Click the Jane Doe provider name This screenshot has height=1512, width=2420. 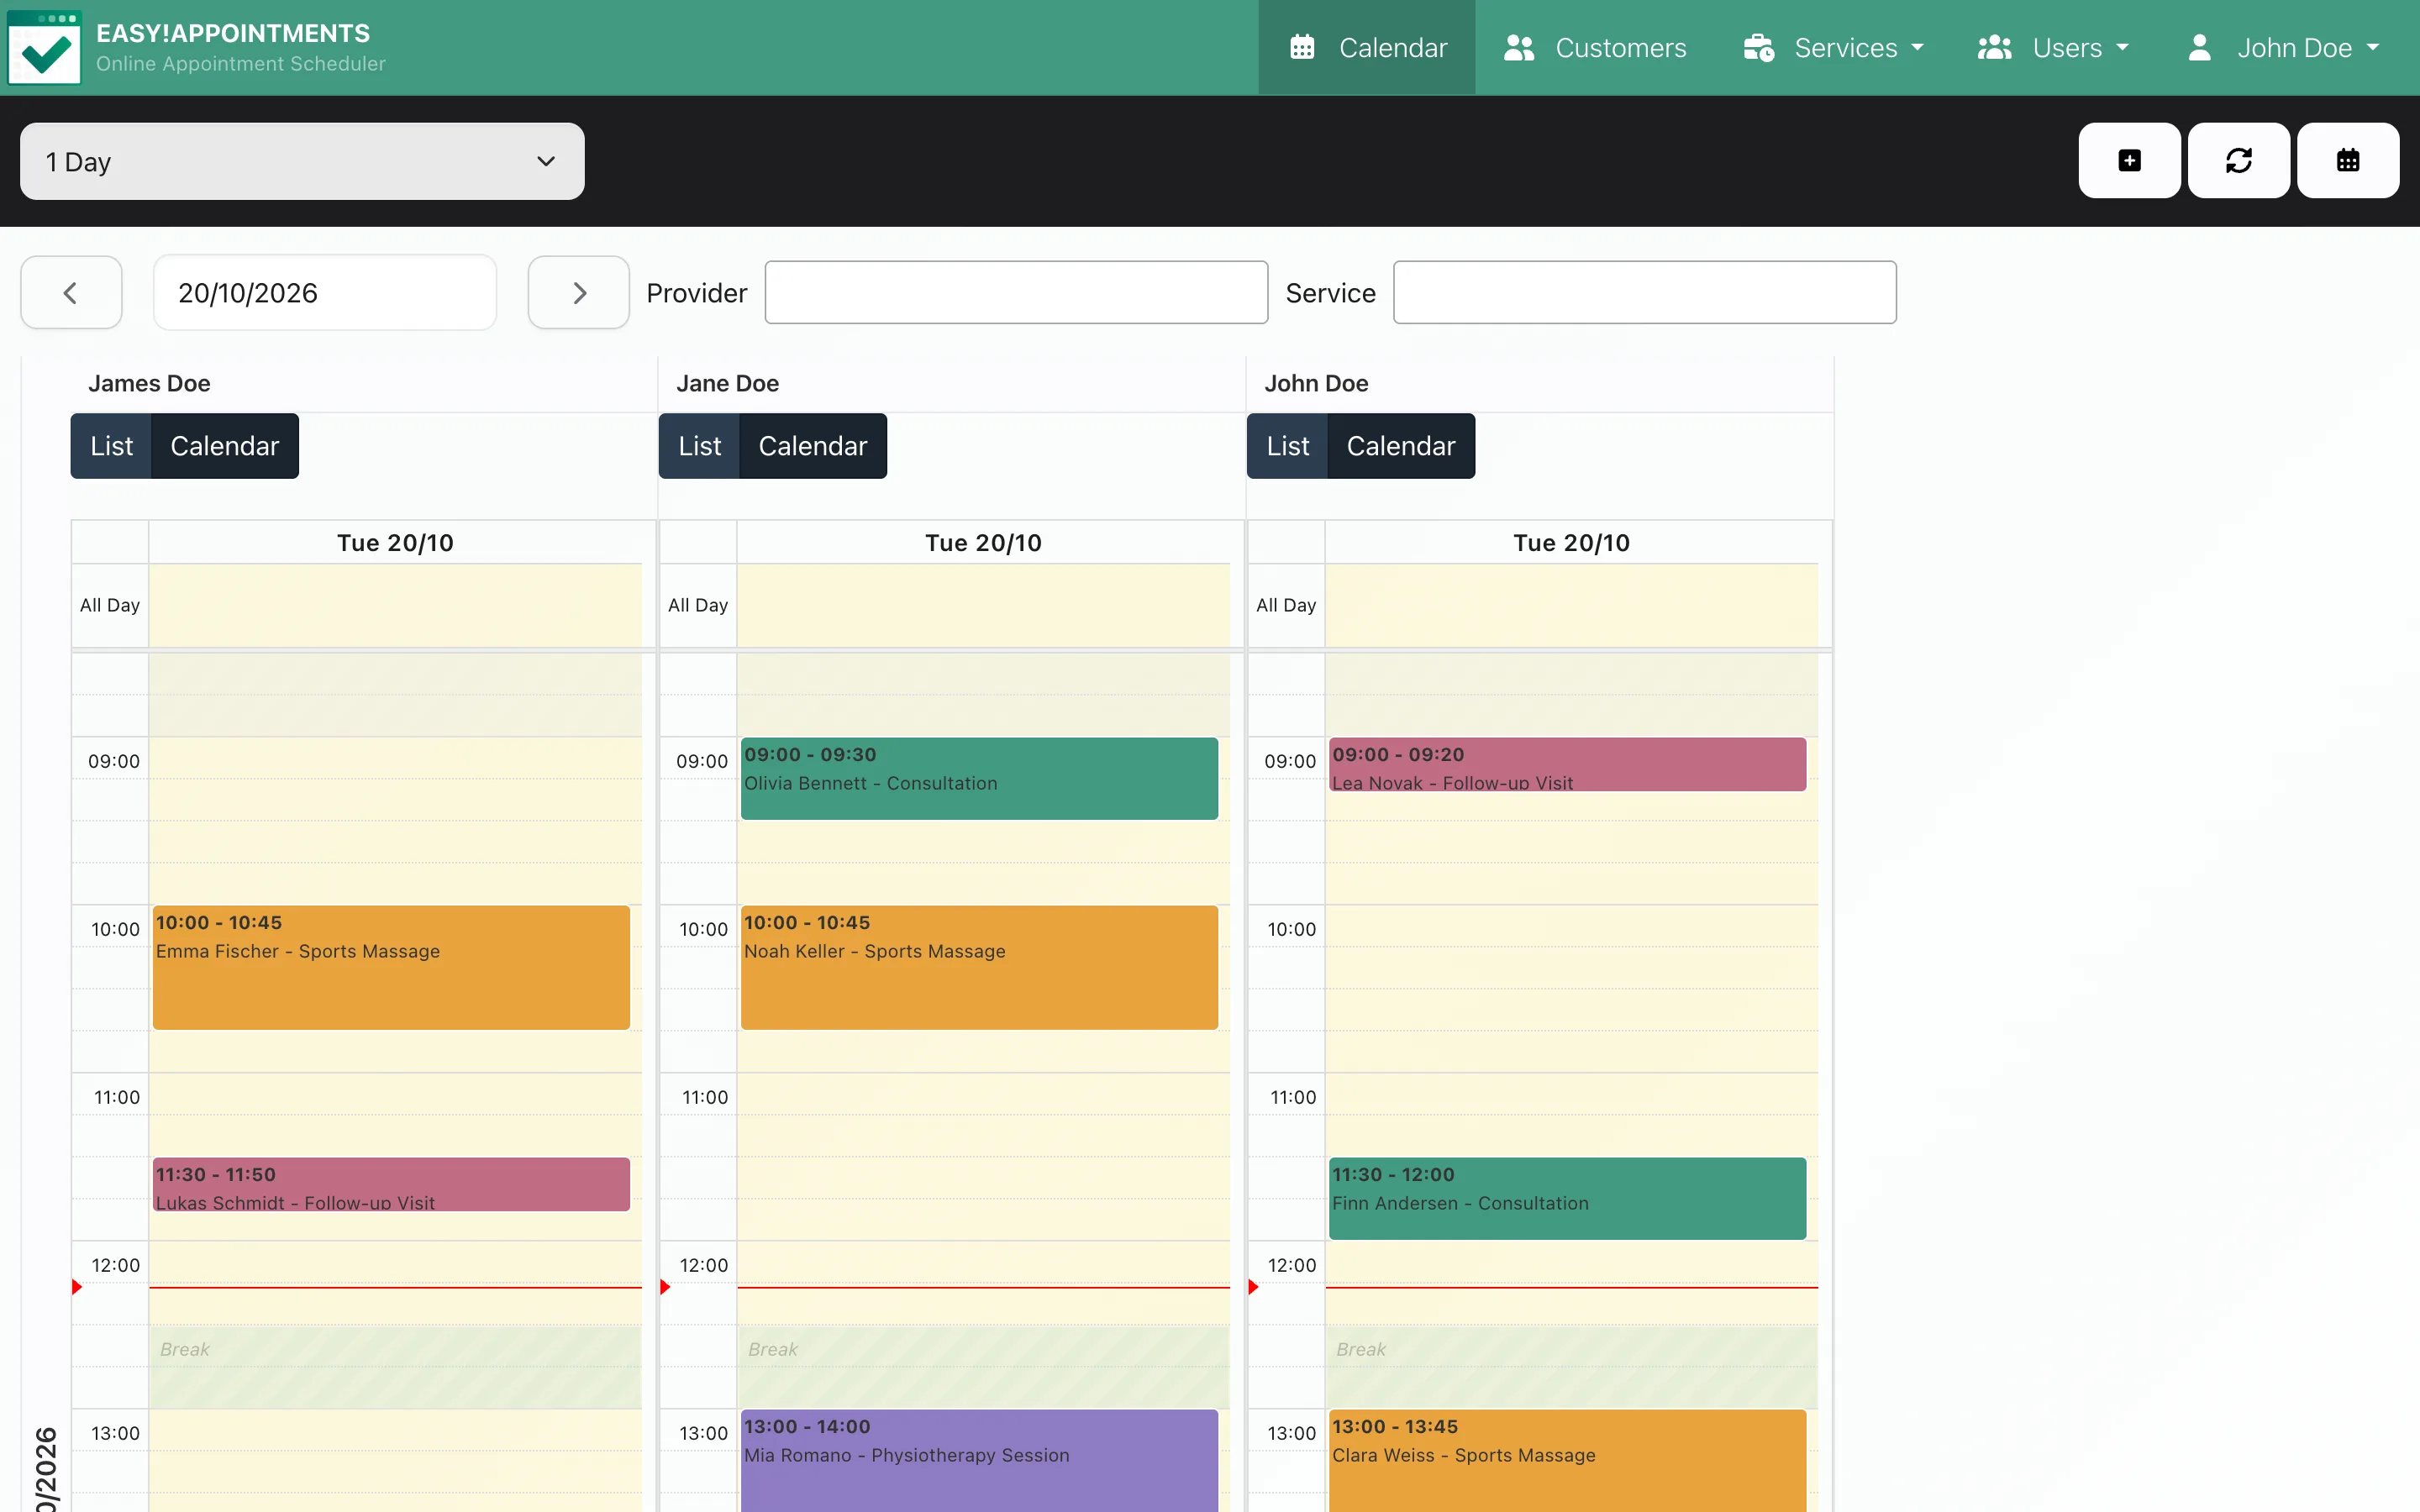[727, 383]
